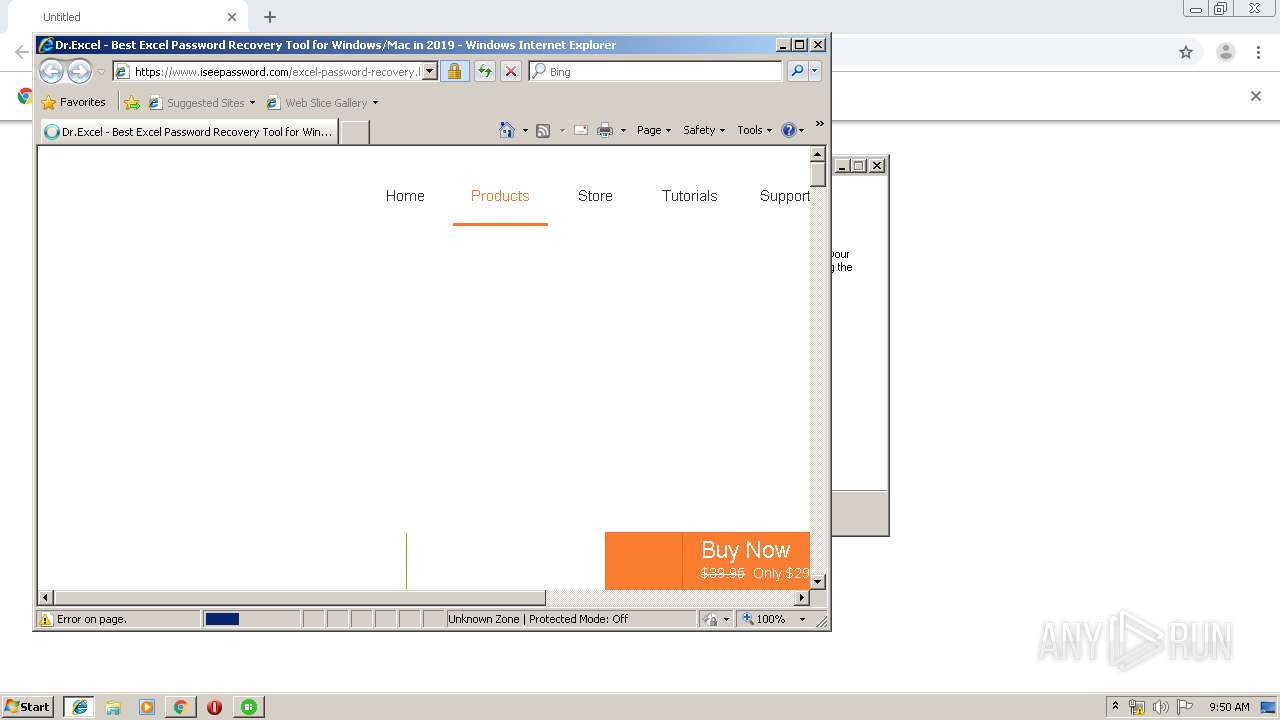Expand the Web Slice Gallery arrow
Viewport: 1280px width, 720px height.
point(376,103)
